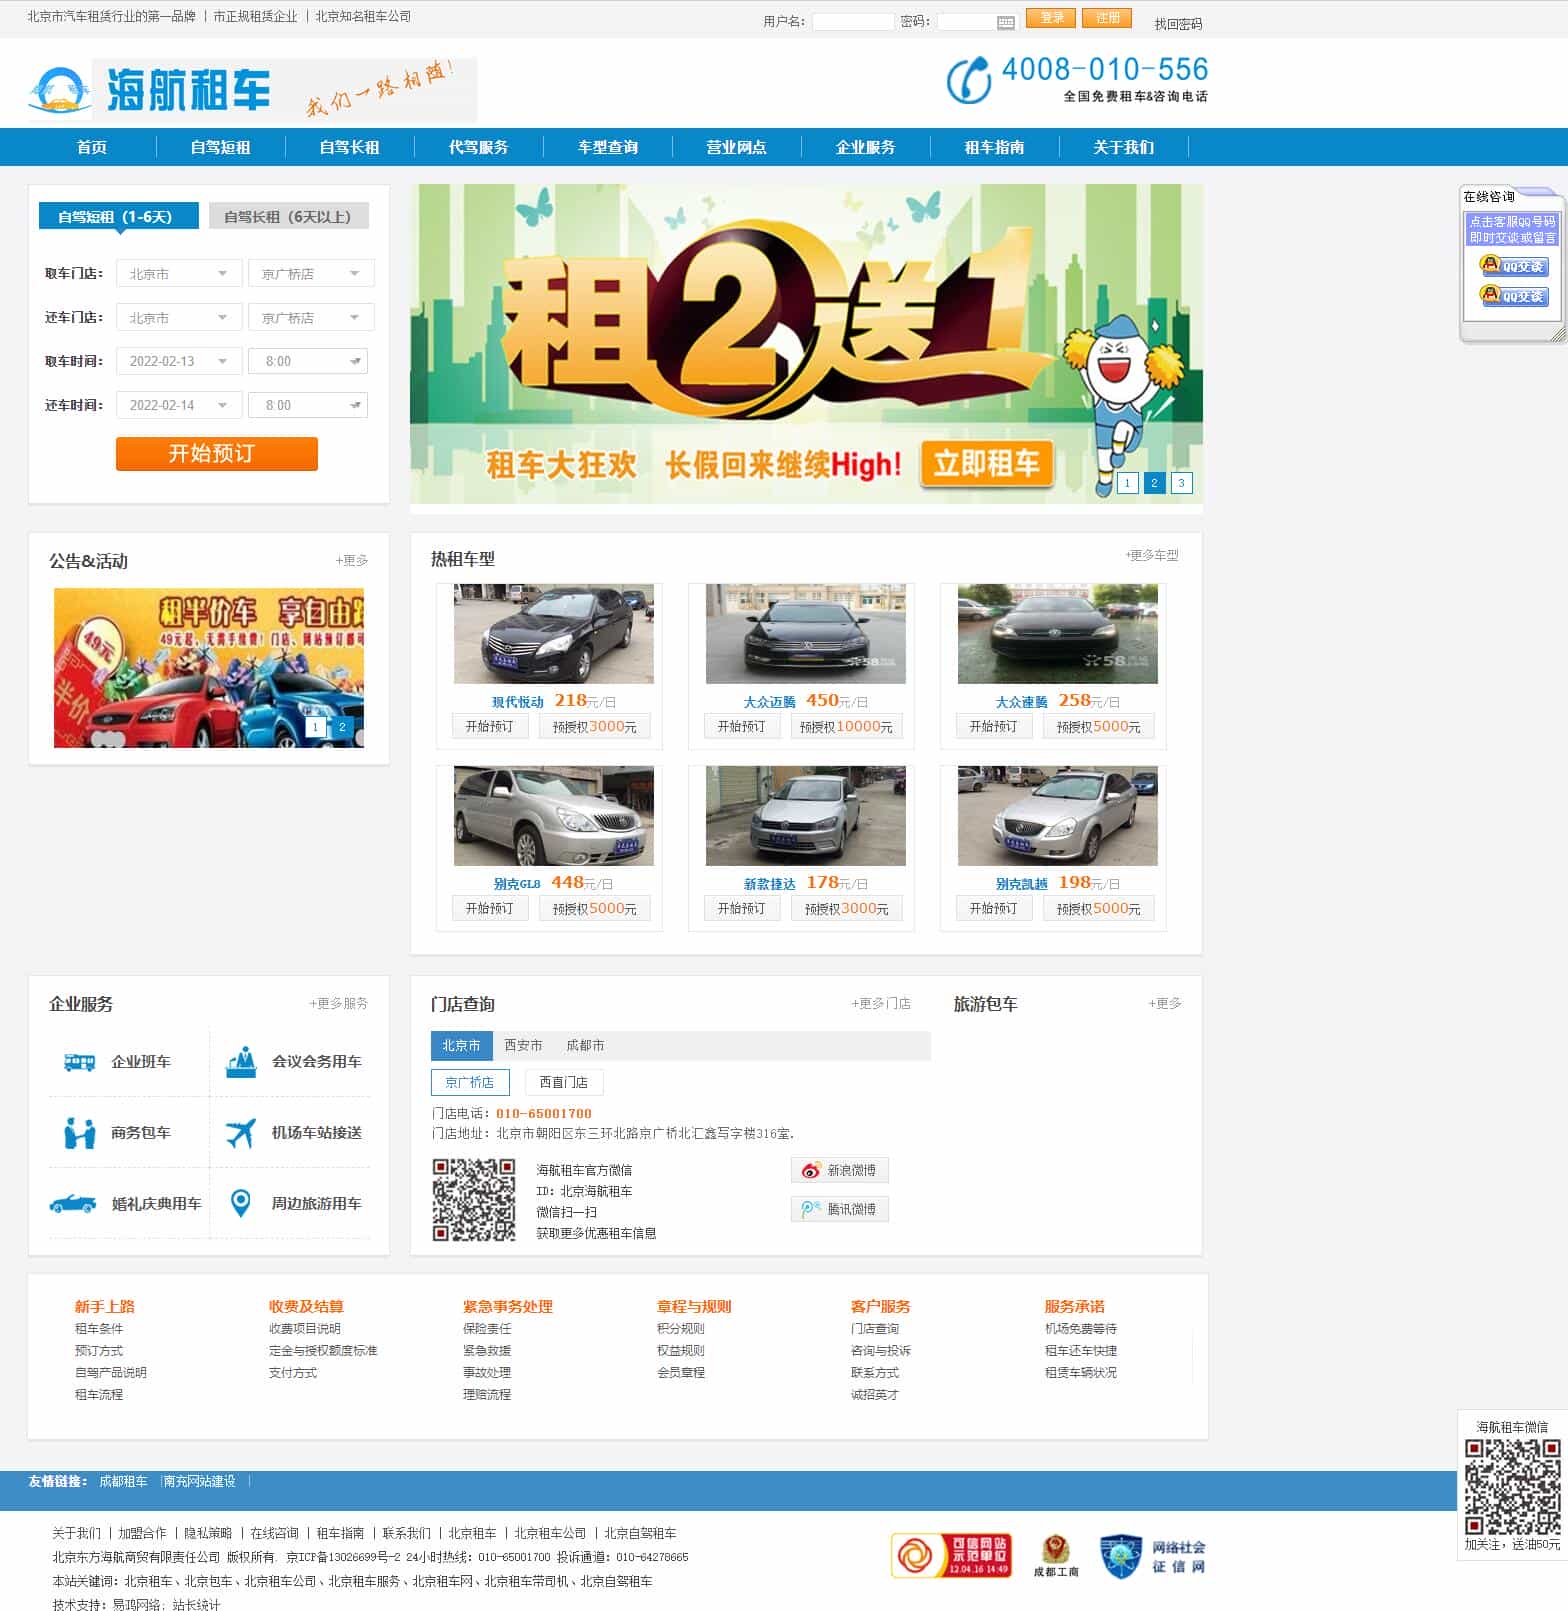Image resolution: width=1568 pixels, height=1611 pixels.
Task: Open 营业网点 in the navigation bar
Action: [737, 148]
